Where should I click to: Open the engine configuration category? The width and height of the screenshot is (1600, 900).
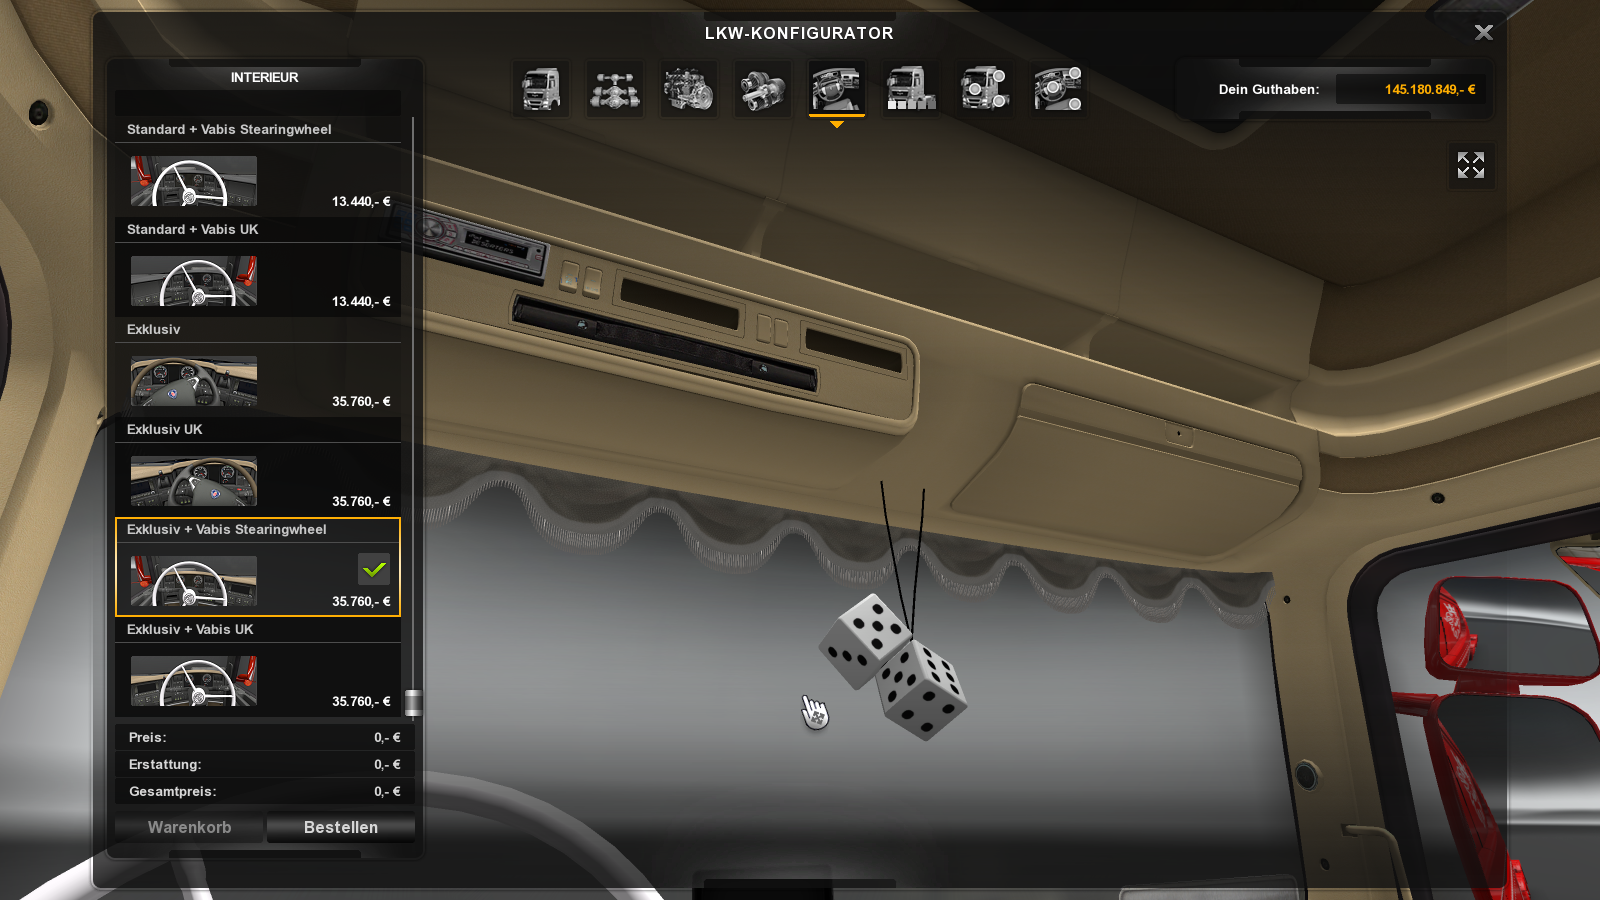pyautogui.click(x=689, y=89)
